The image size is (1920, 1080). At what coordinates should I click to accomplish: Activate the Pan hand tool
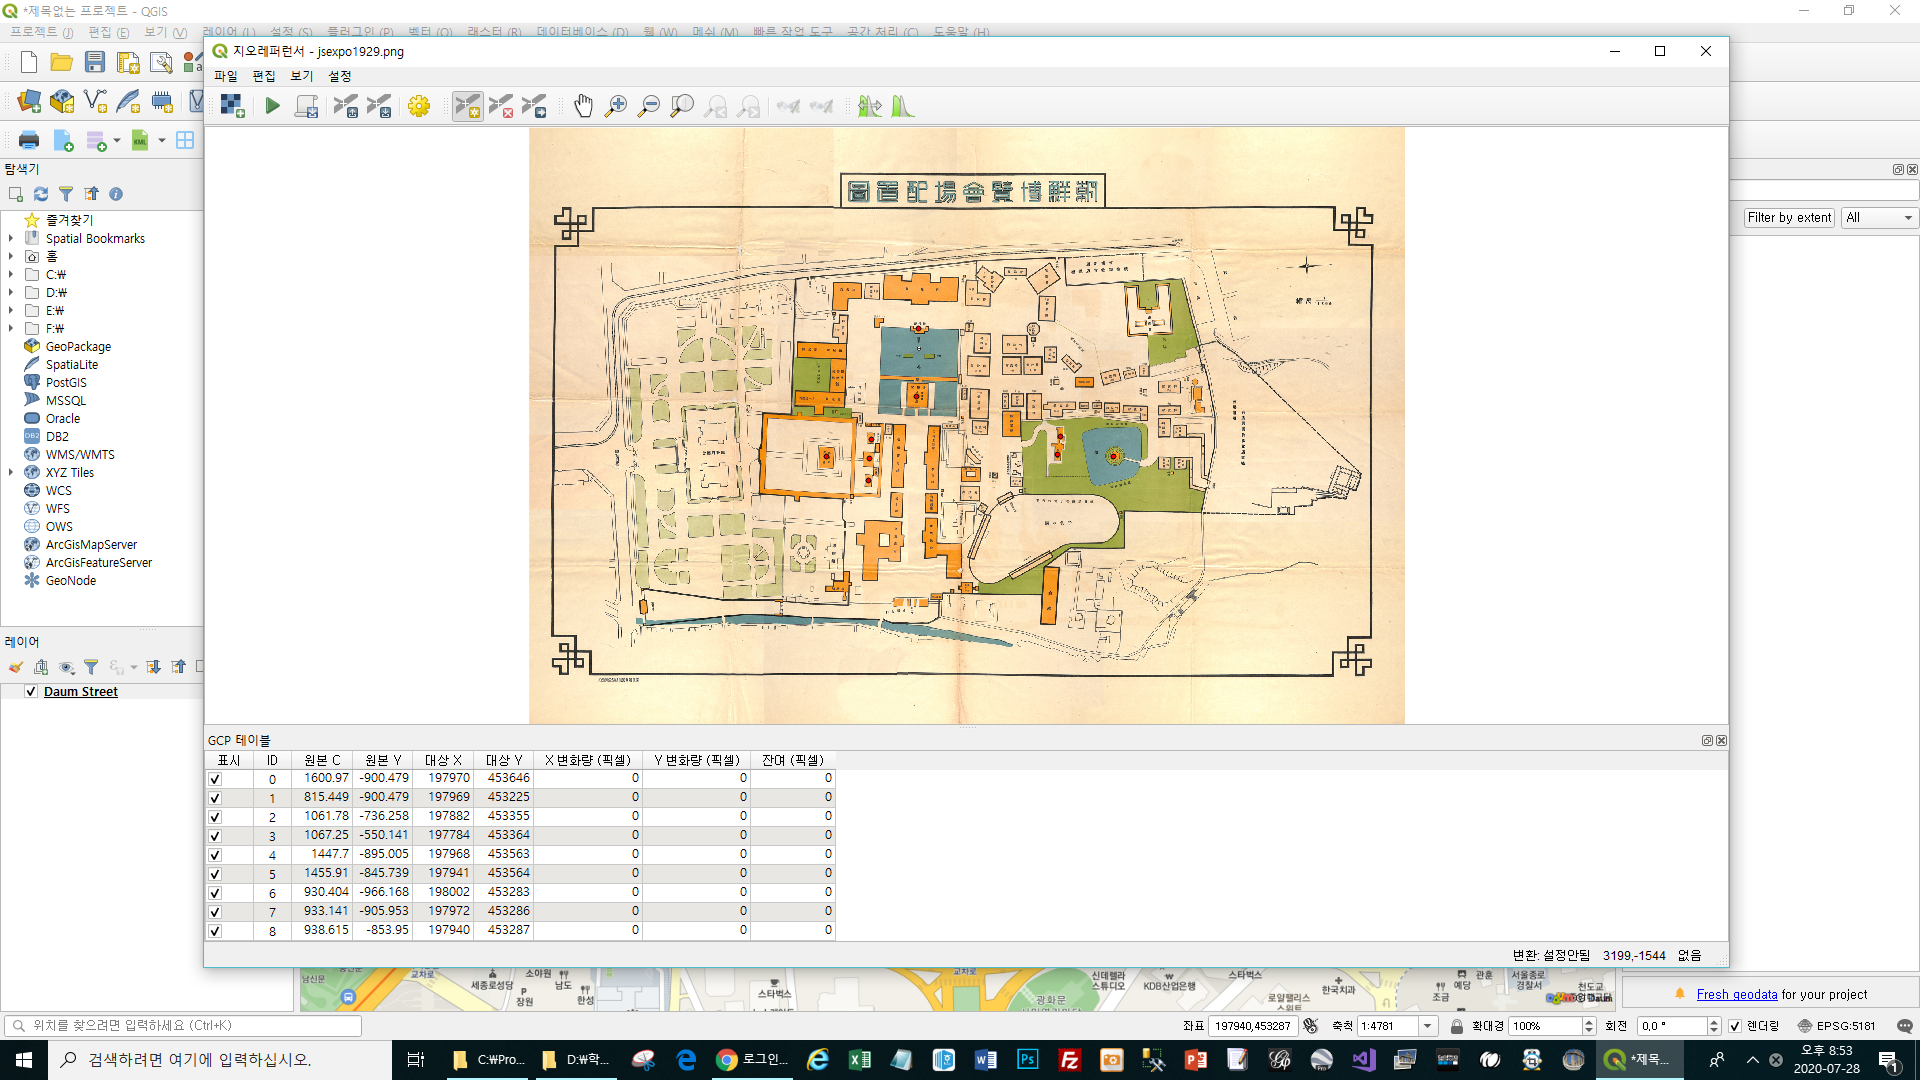tap(583, 106)
